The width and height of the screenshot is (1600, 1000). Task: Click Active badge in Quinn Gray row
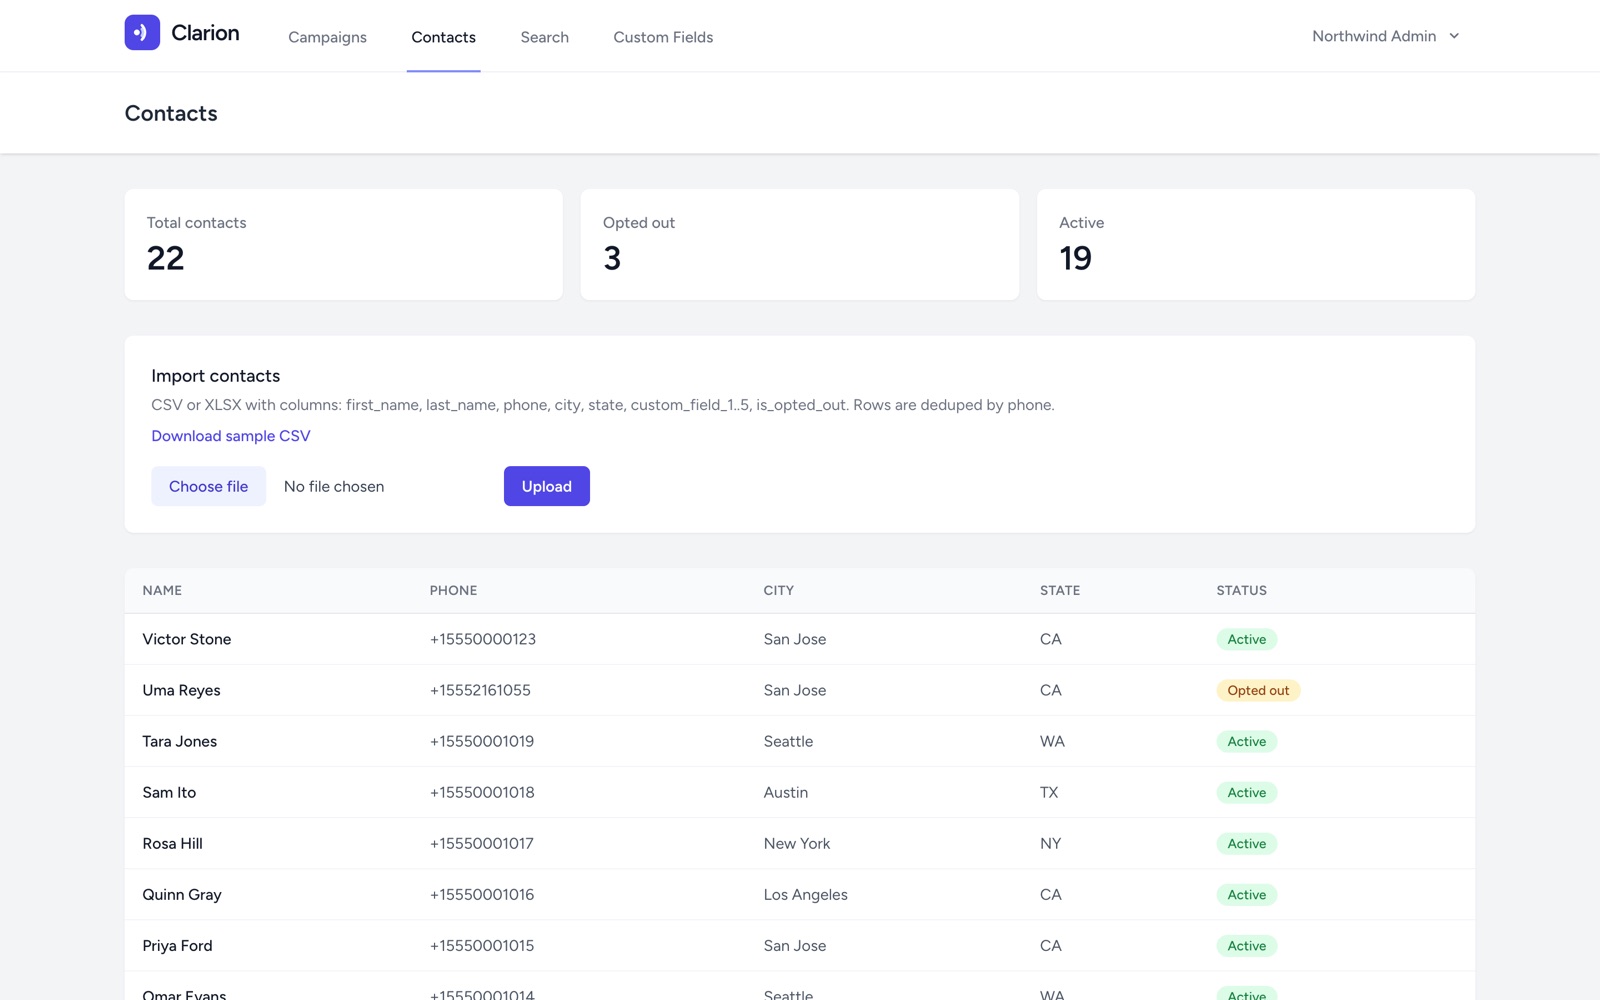pyautogui.click(x=1247, y=894)
